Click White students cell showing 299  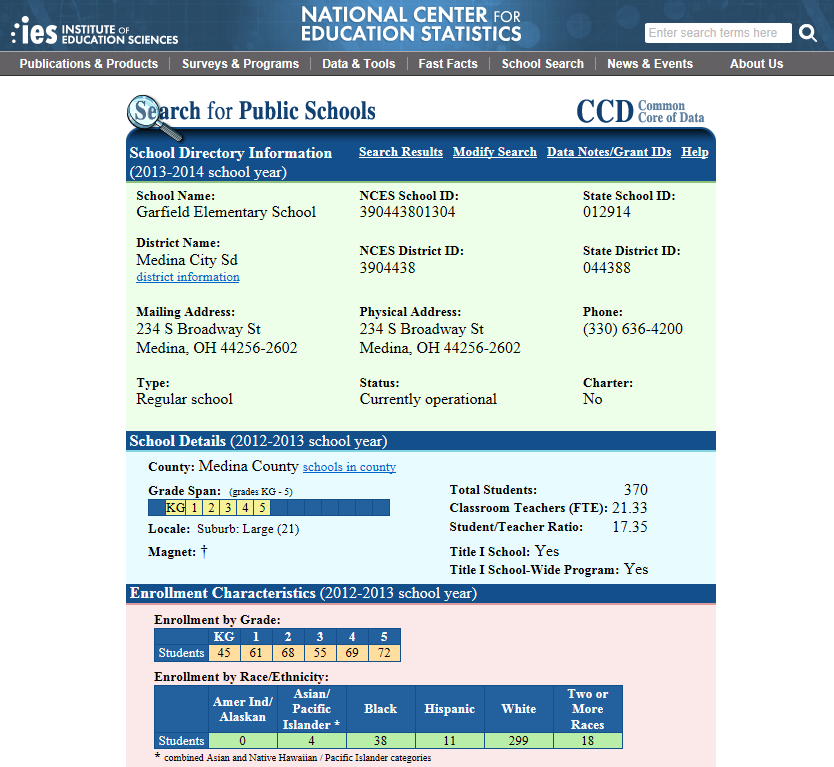[519, 741]
